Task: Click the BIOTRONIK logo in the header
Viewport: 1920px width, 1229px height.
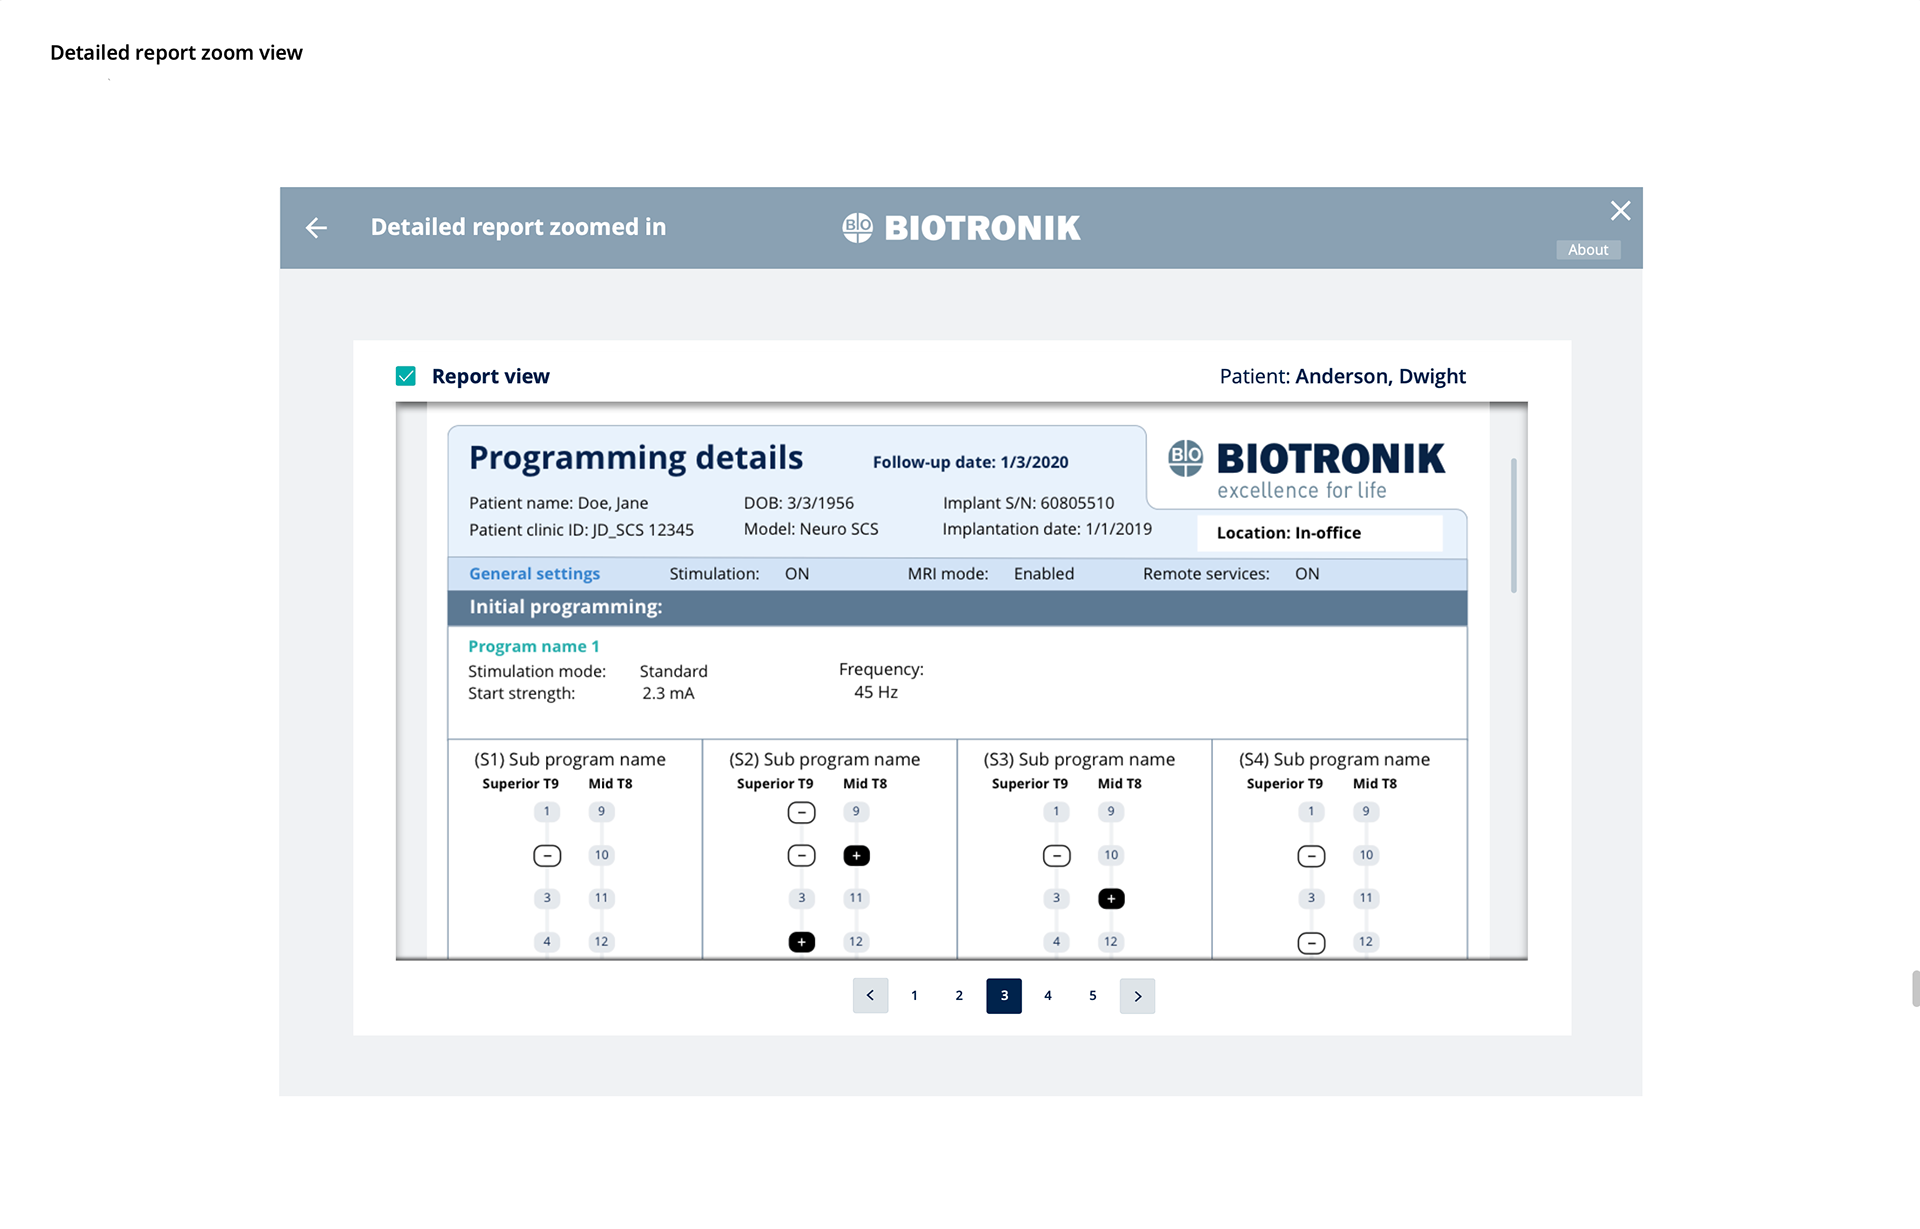Action: tap(961, 228)
